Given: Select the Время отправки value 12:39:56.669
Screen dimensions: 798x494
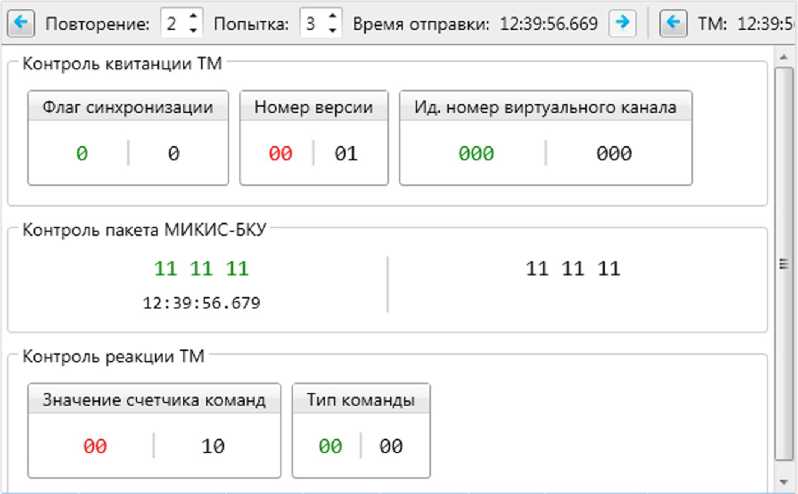Looking at the screenshot, I should tap(549, 23).
